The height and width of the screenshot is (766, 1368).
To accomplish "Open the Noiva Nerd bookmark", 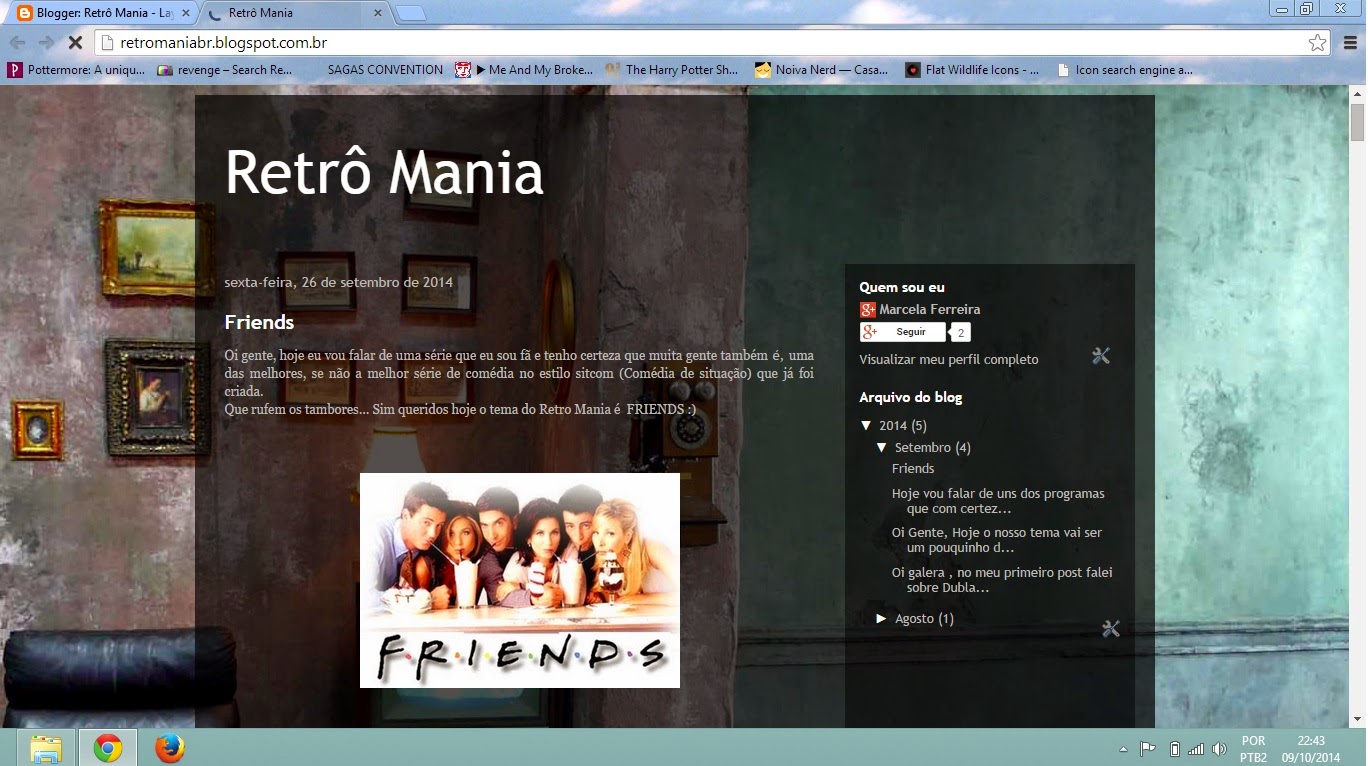I will (822, 70).
